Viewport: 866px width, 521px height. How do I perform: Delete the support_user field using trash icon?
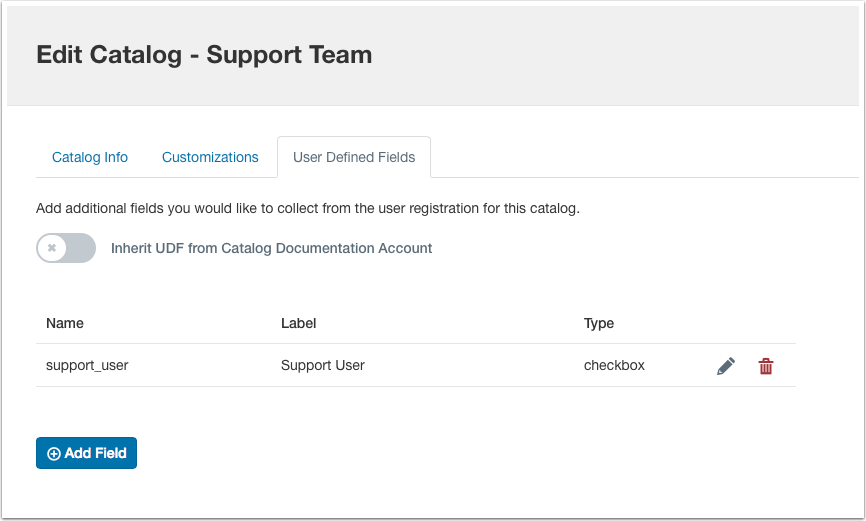(x=766, y=366)
